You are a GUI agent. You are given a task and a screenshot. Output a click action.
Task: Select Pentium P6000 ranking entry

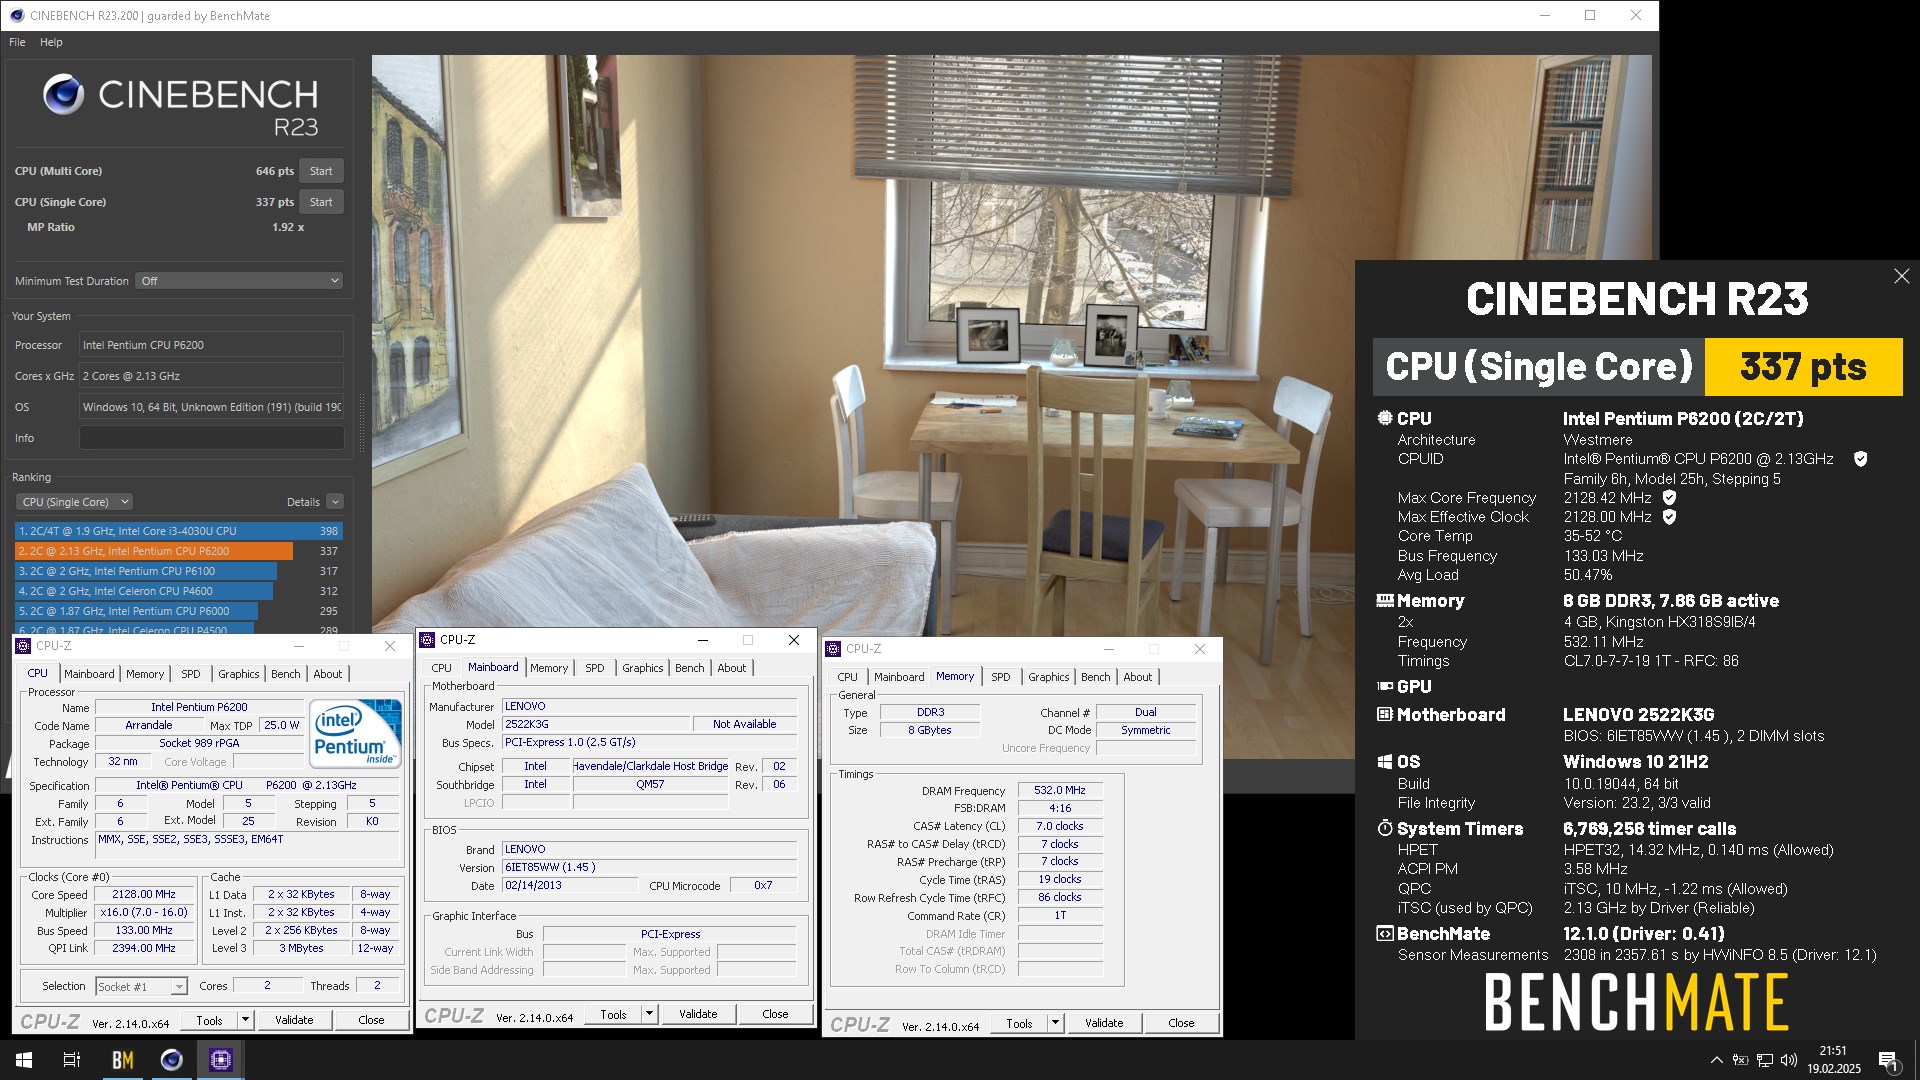click(x=136, y=611)
